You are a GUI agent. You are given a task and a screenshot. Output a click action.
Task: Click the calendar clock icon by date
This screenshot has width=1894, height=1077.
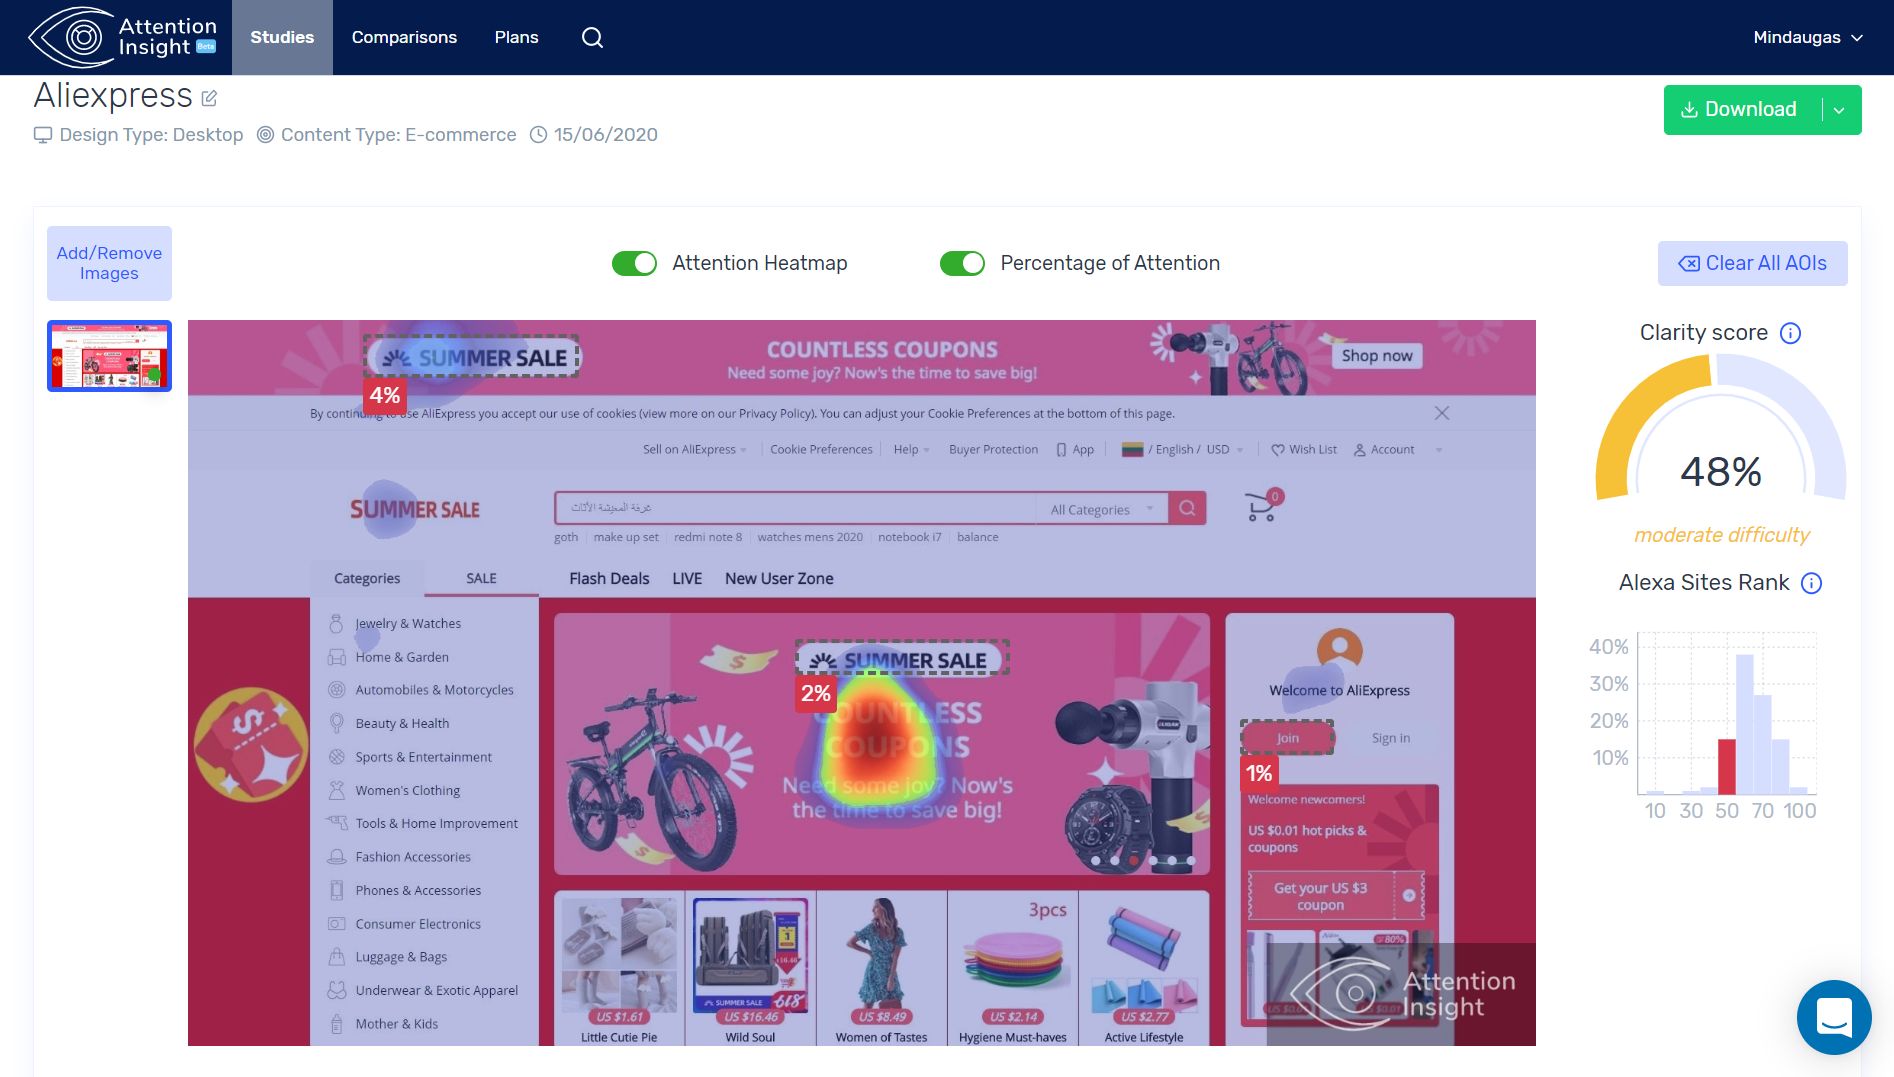pos(538,134)
